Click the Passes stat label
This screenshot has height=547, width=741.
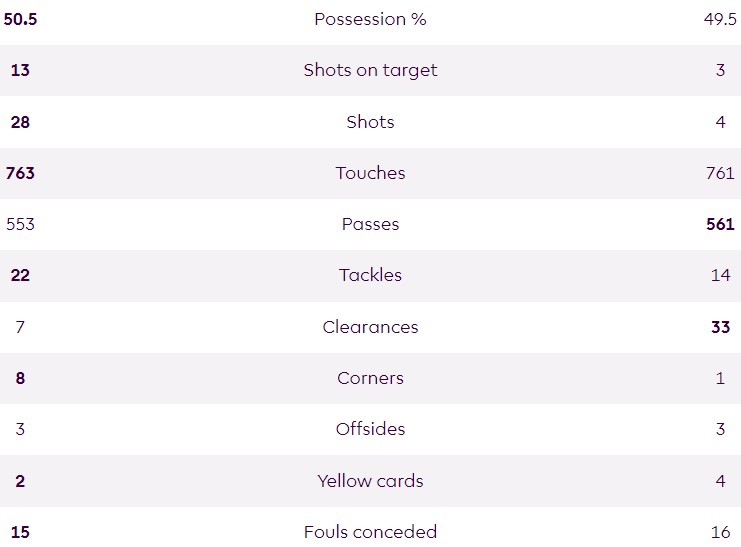coord(370,224)
